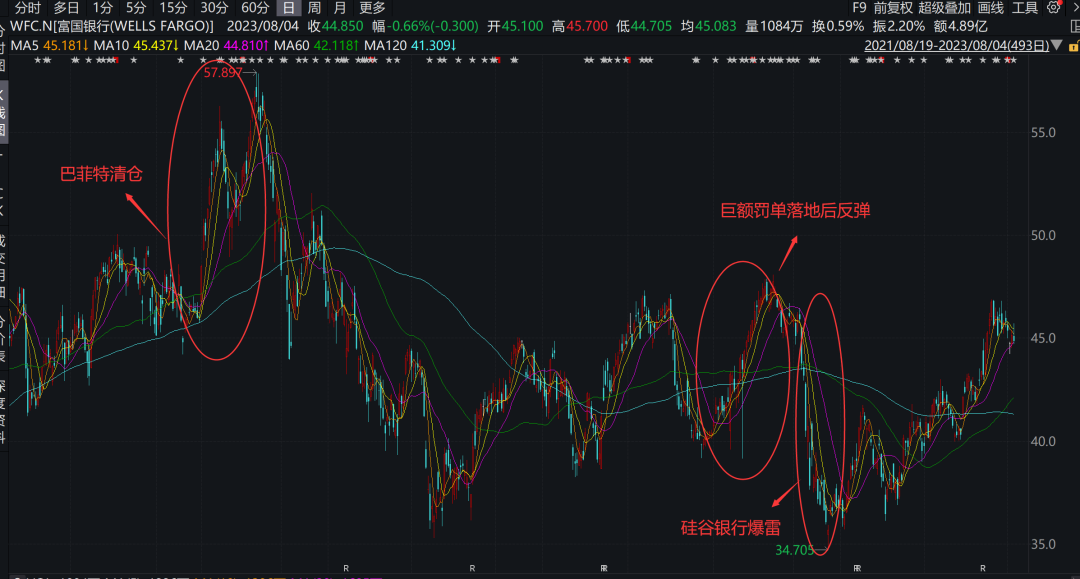Click the MA5 45.181 indicator label

(50, 45)
